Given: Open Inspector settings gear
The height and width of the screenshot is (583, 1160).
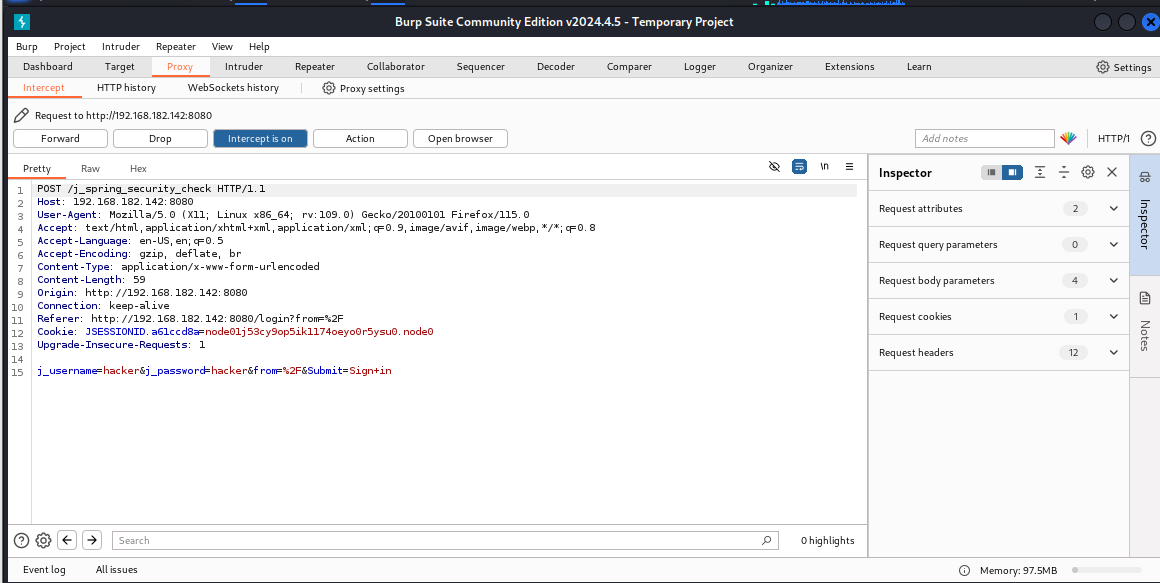Looking at the screenshot, I should click(x=1088, y=173).
